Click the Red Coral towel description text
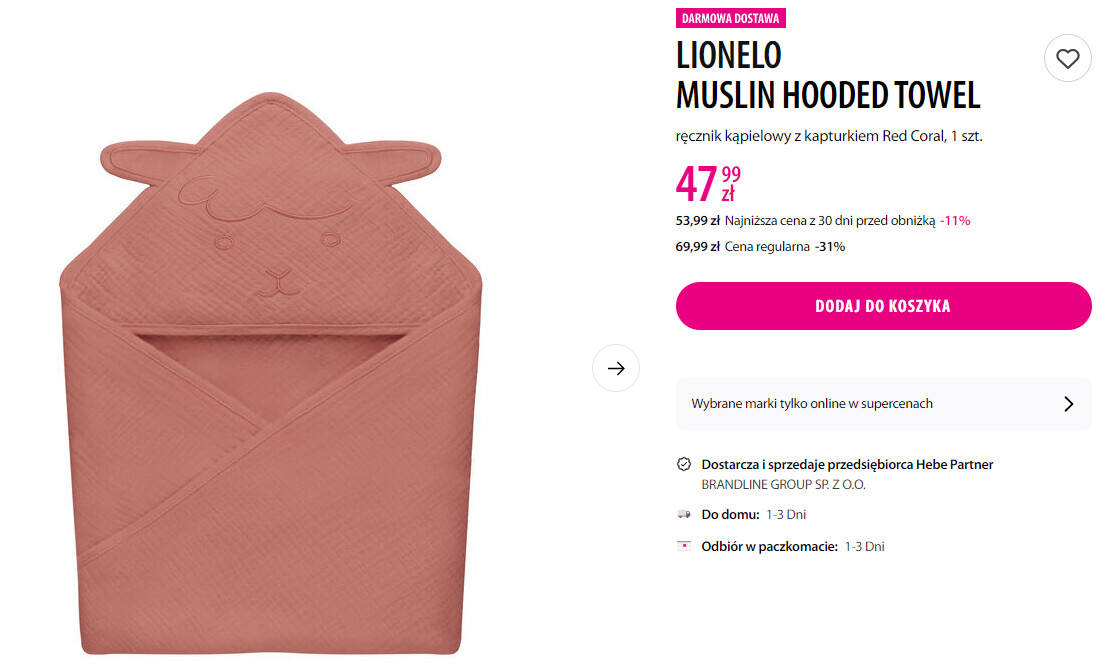The image size is (1105, 669). click(x=829, y=136)
